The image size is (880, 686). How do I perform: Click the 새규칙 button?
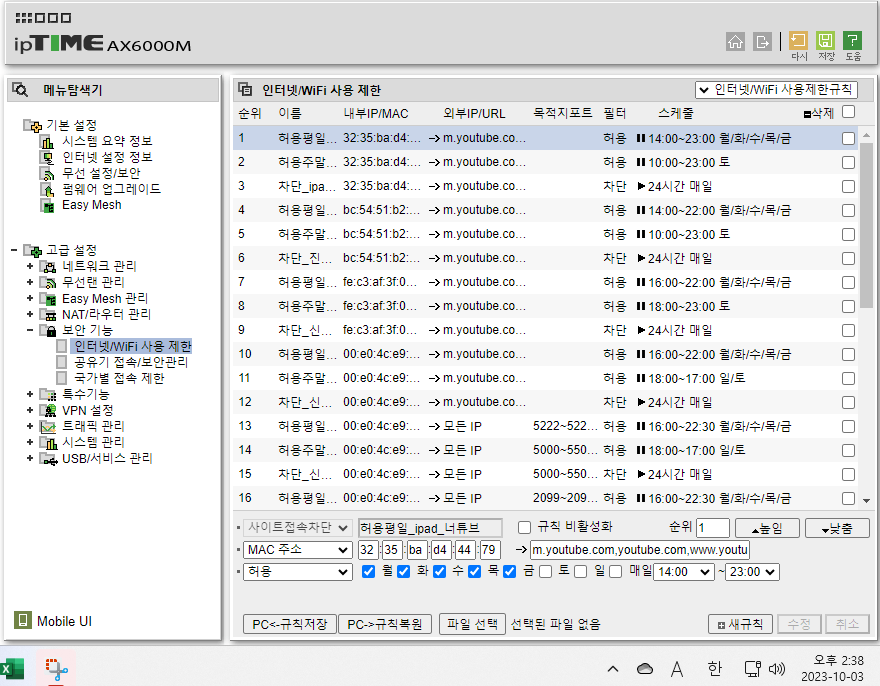coord(740,624)
